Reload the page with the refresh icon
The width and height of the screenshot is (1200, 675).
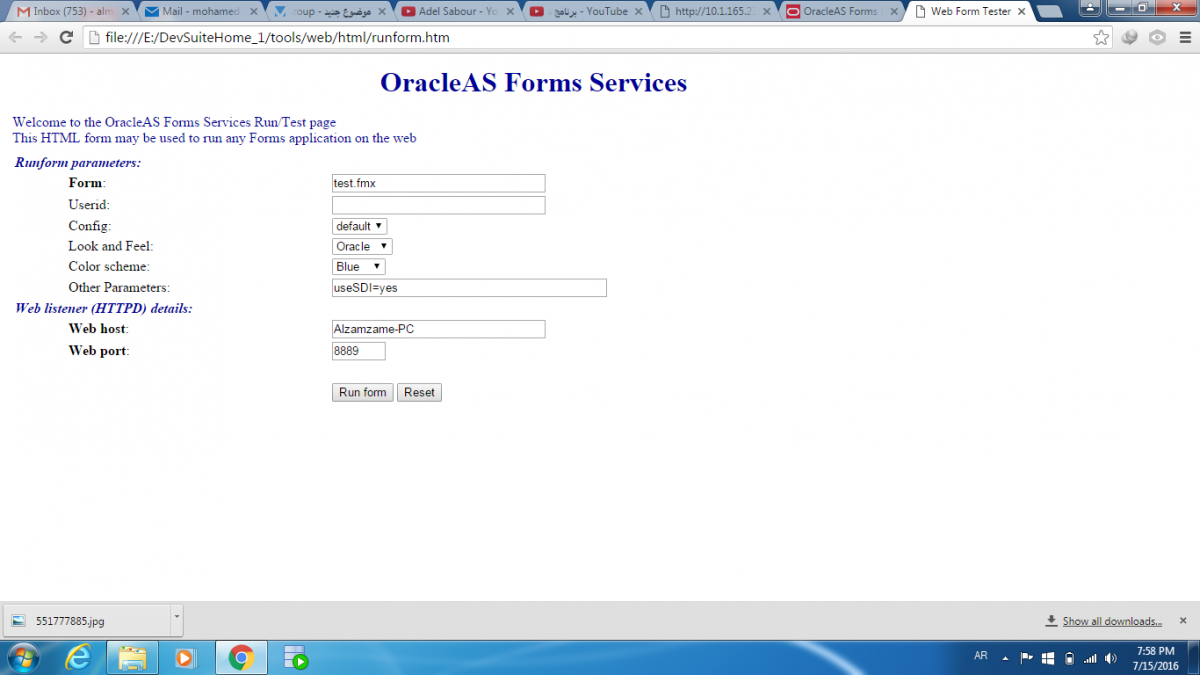[66, 37]
